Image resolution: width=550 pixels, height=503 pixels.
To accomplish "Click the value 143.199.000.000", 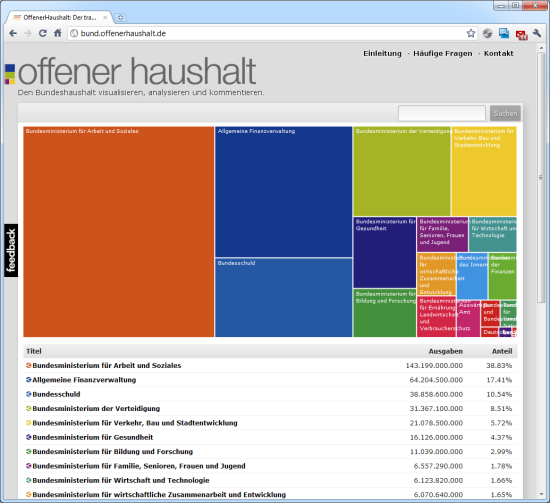I will pos(434,365).
